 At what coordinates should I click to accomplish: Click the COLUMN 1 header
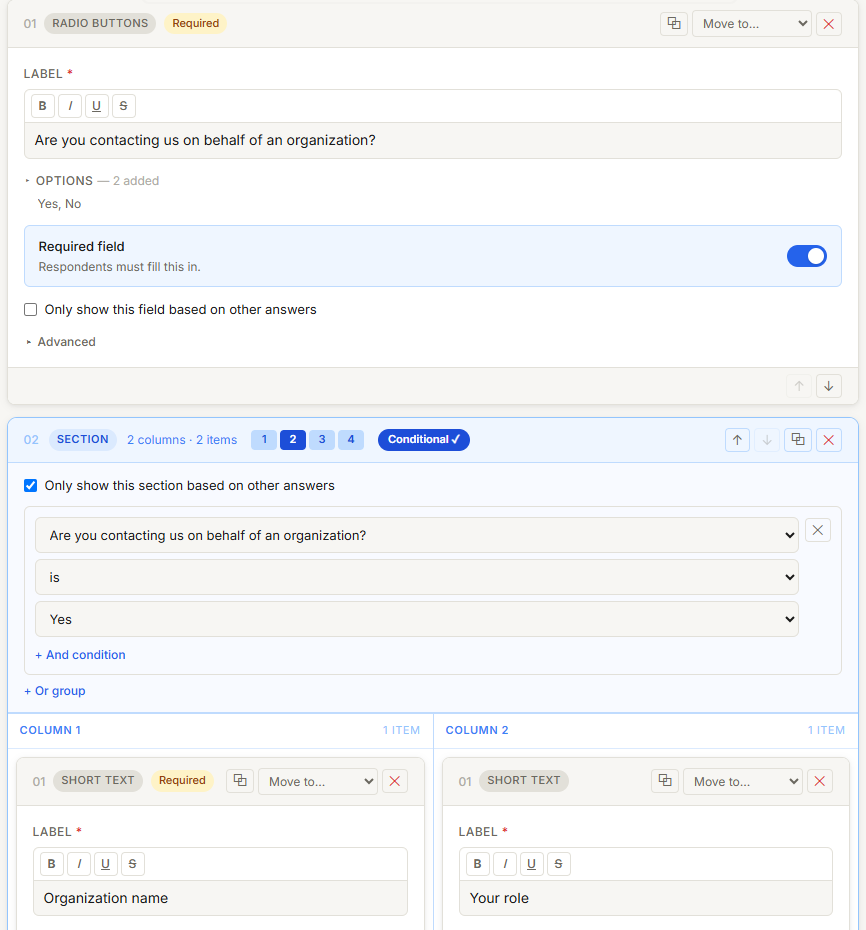[50, 730]
